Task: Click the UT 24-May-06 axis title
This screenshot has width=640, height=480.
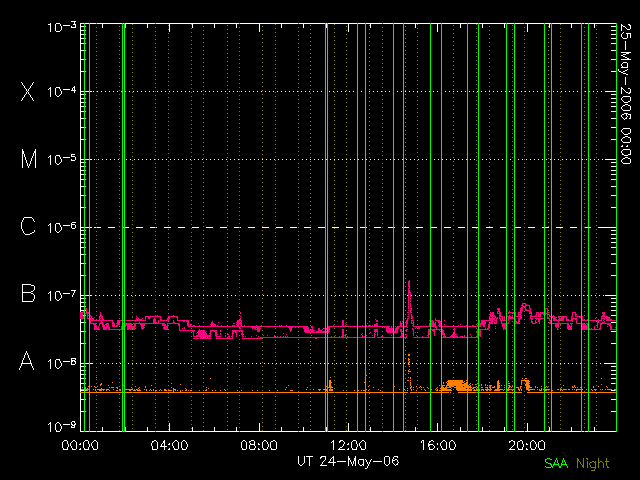Action: [x=348, y=462]
